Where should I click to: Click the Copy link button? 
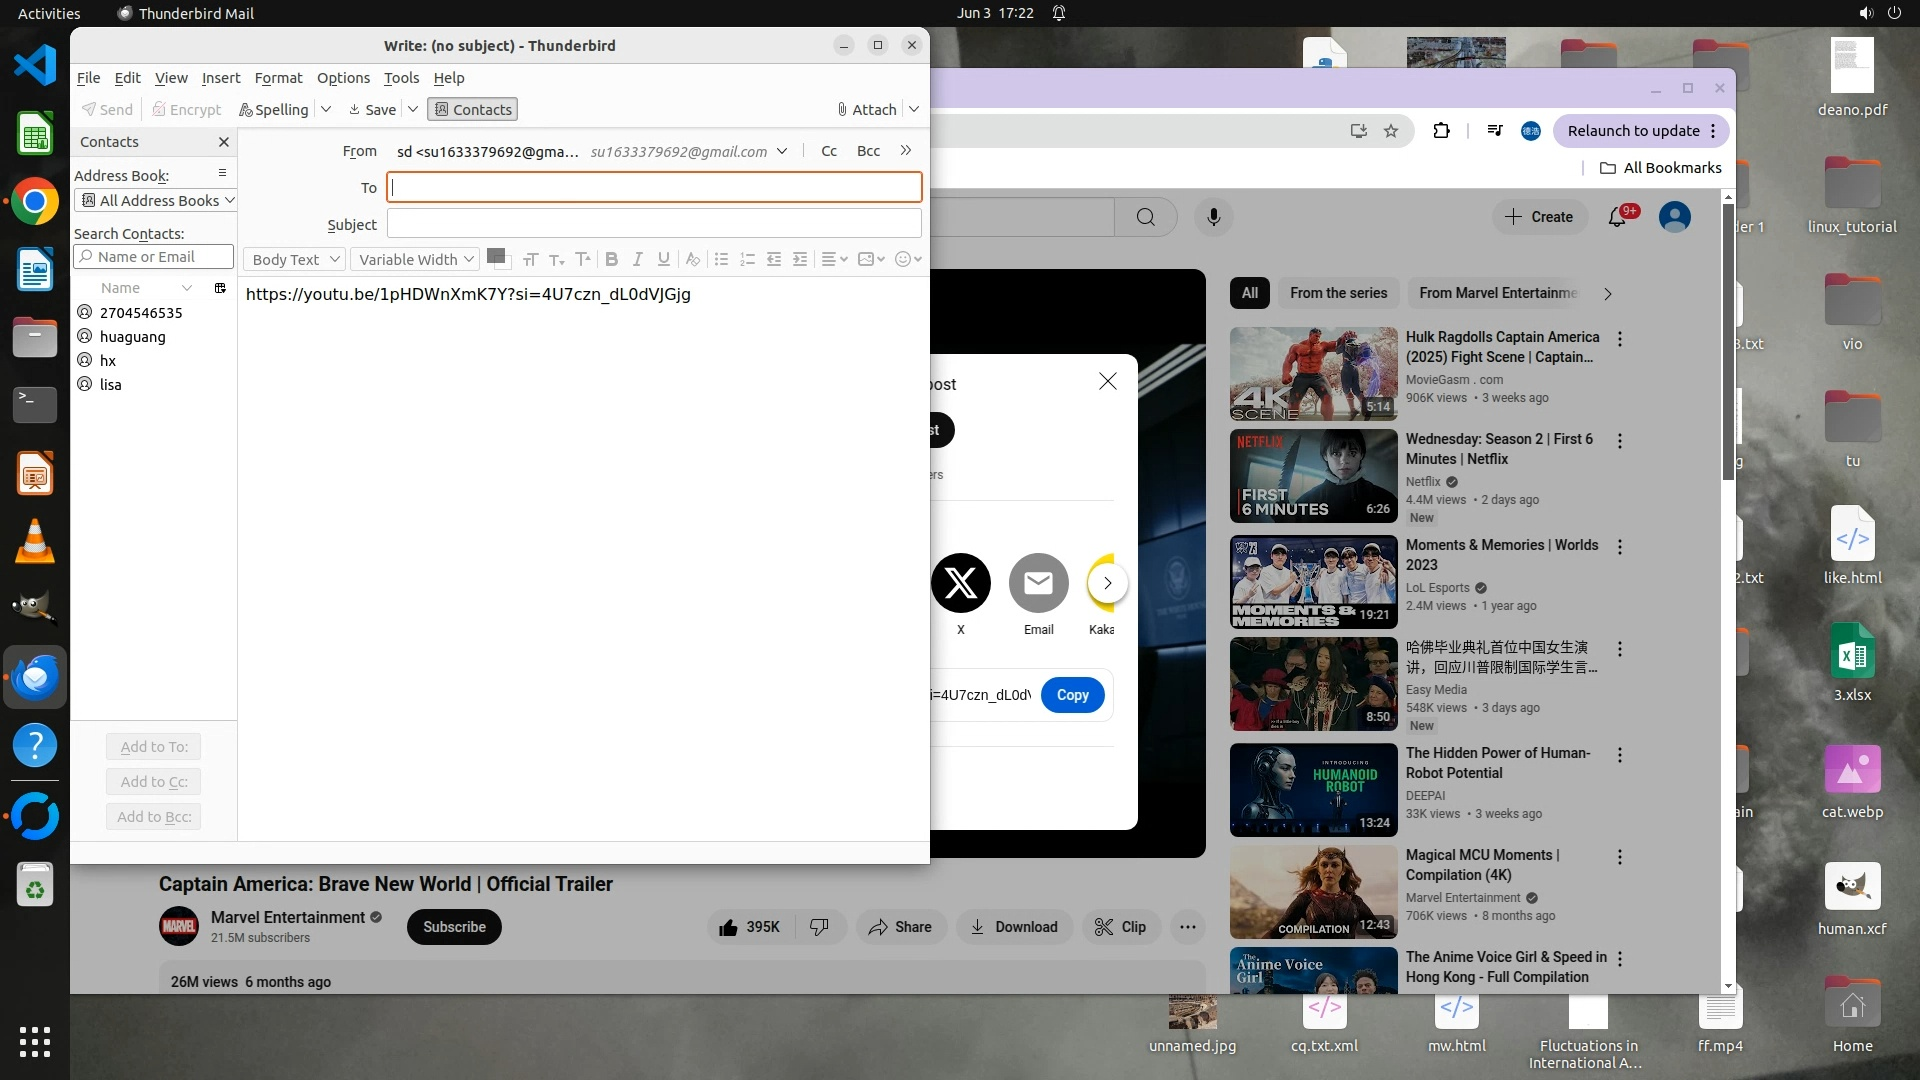click(1072, 695)
